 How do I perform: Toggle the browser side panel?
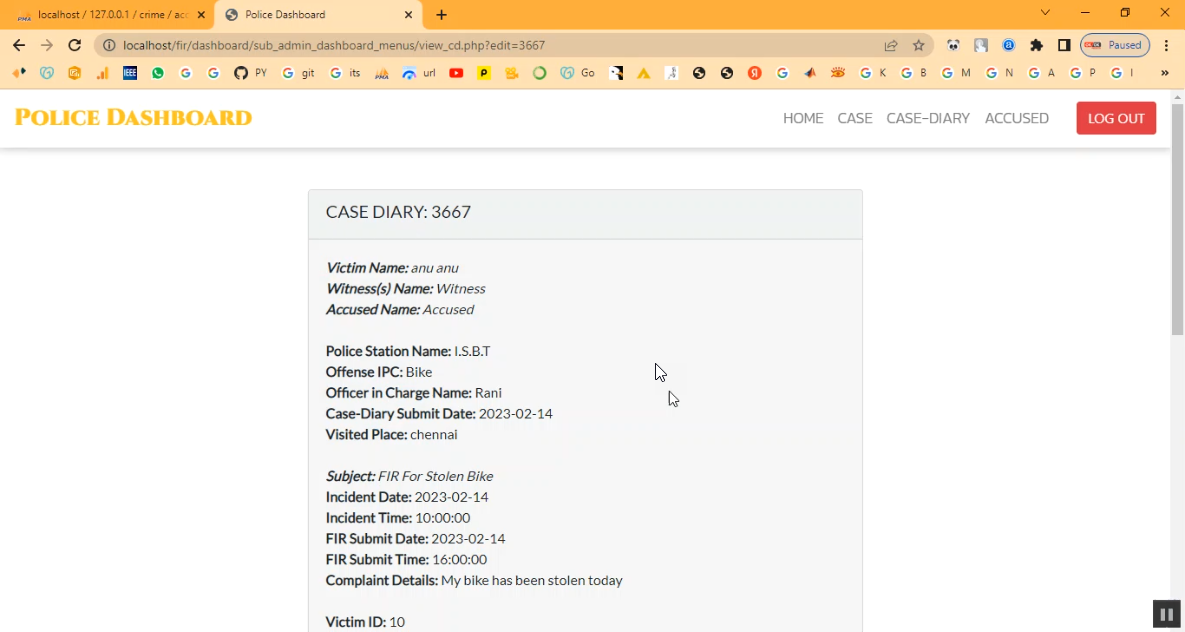[x=1064, y=45]
